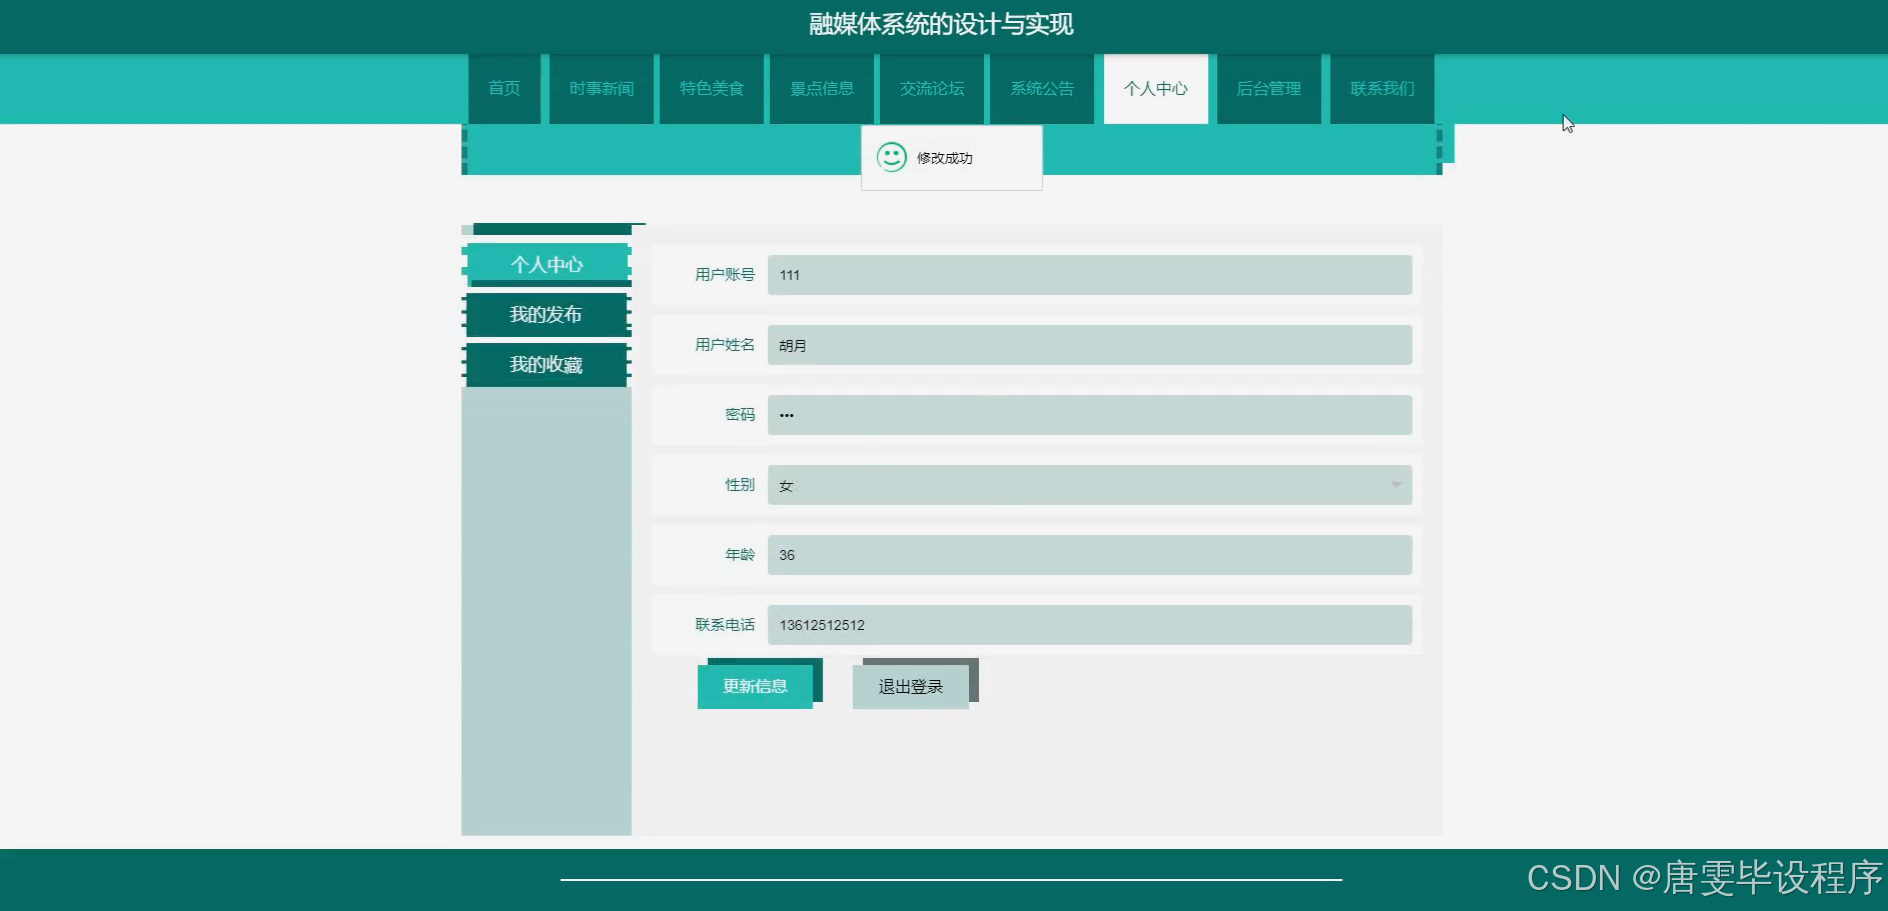Open the 时事新闻 news section
The image size is (1888, 911).
tap(600, 88)
